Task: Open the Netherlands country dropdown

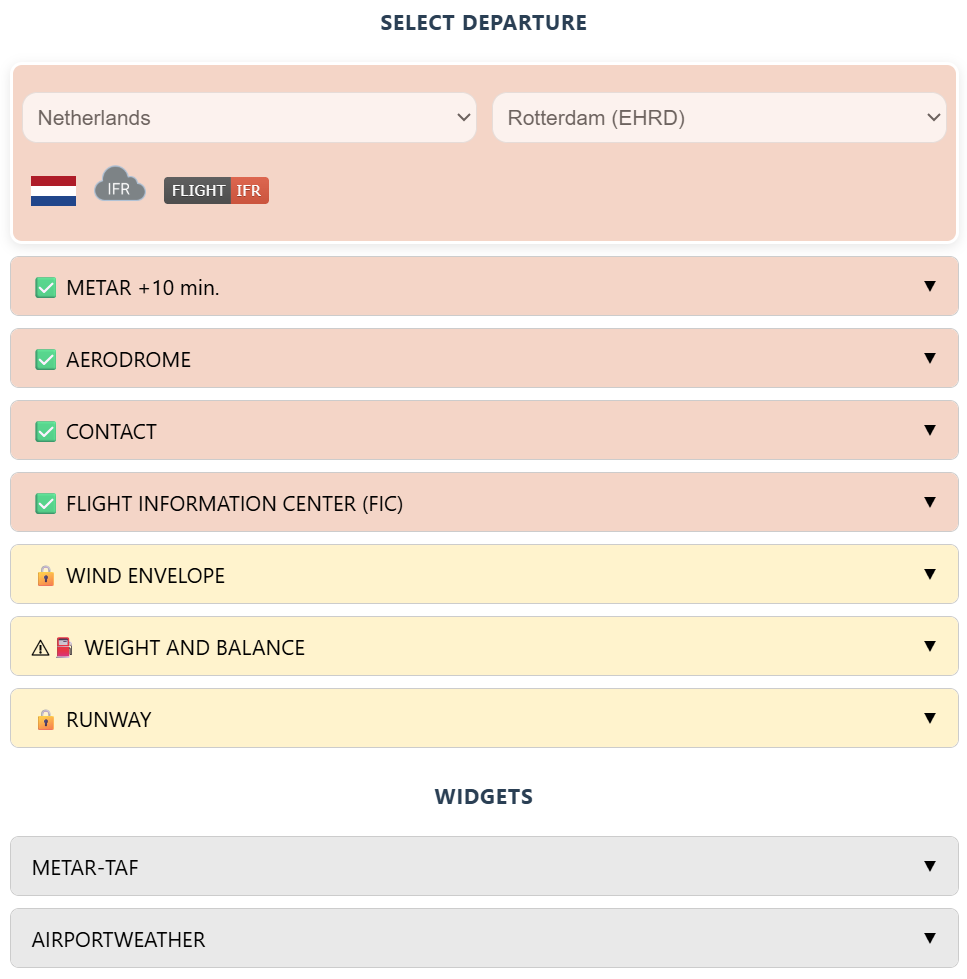Action: [249, 118]
